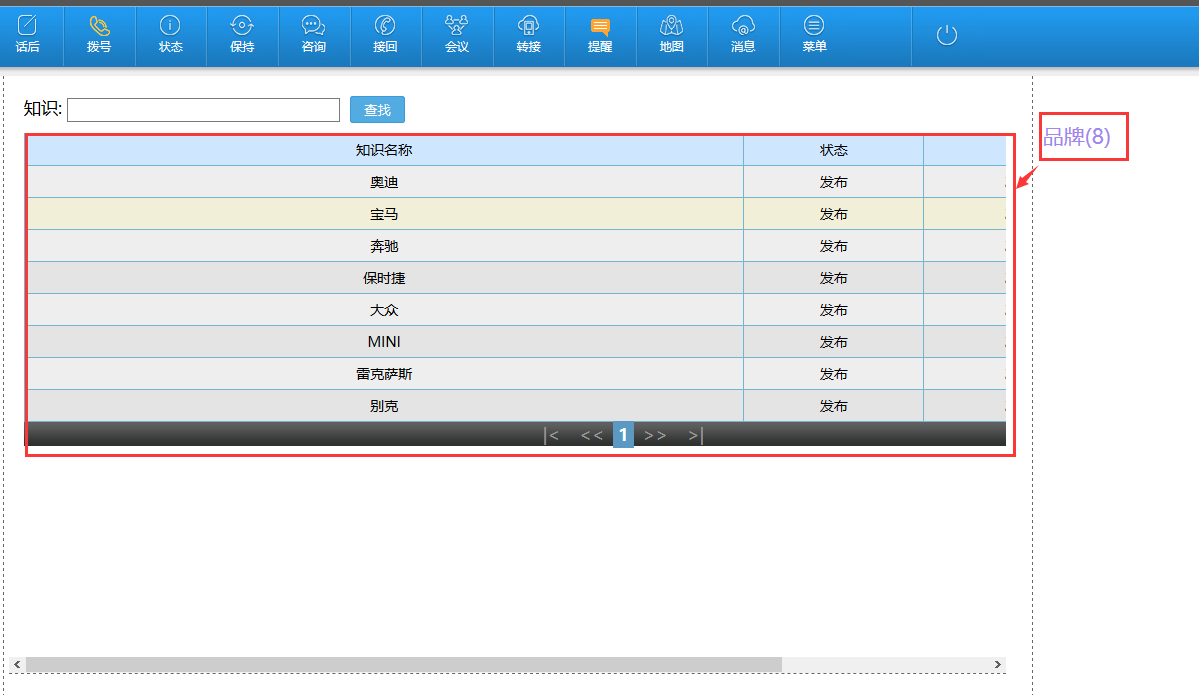1199x695 pixels.
Task: Select the 宝马 row in the table
Action: click(384, 214)
